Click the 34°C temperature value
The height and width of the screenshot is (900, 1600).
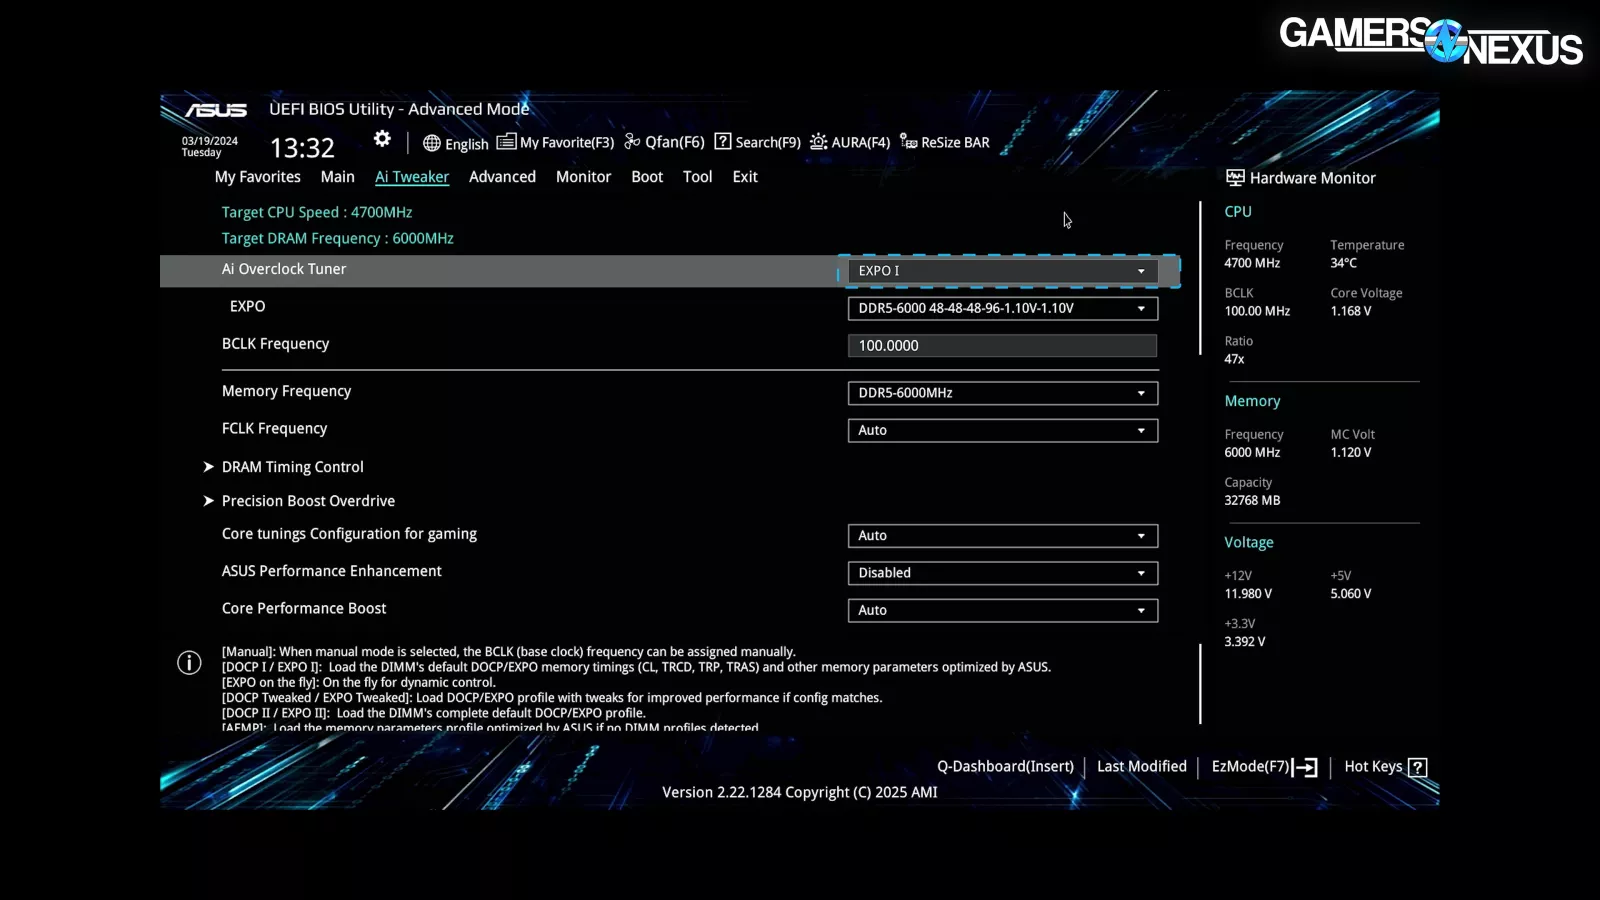click(x=1343, y=263)
